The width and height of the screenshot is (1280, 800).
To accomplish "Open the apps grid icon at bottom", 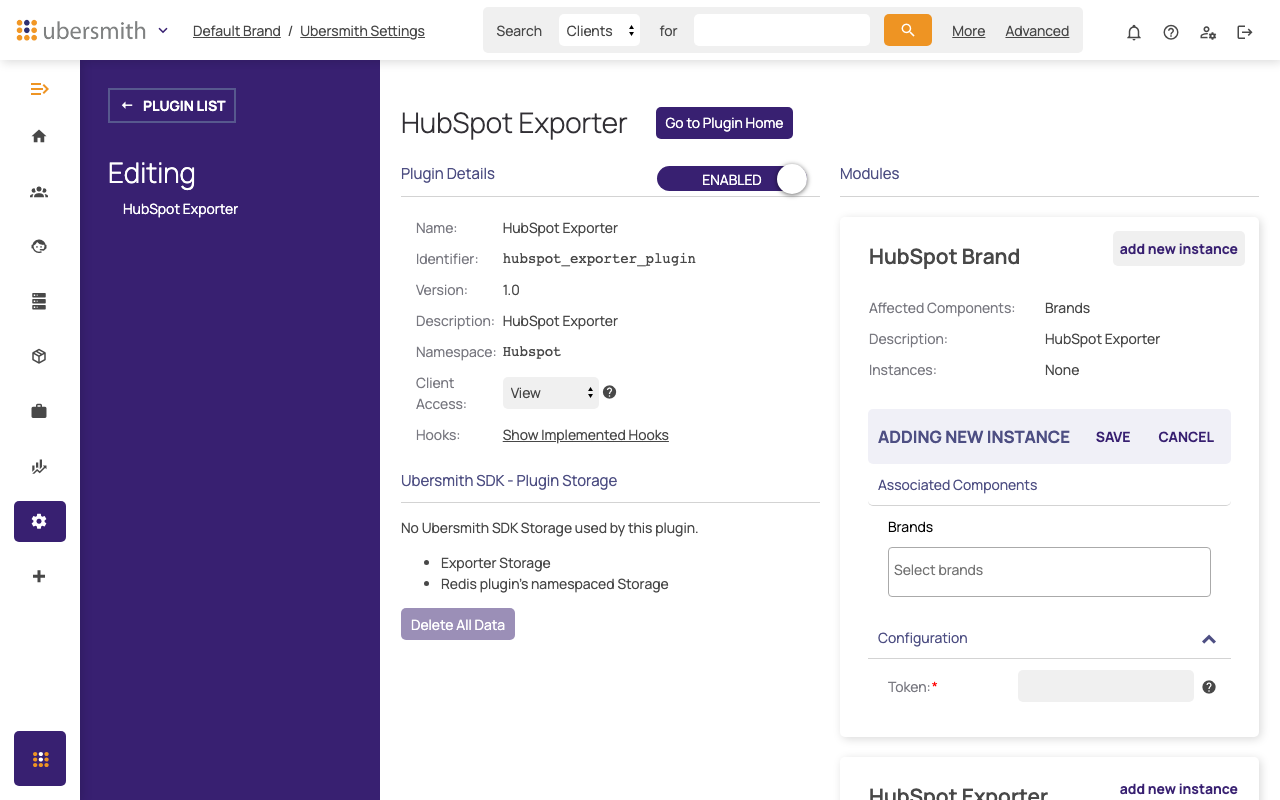I will click(x=40, y=759).
